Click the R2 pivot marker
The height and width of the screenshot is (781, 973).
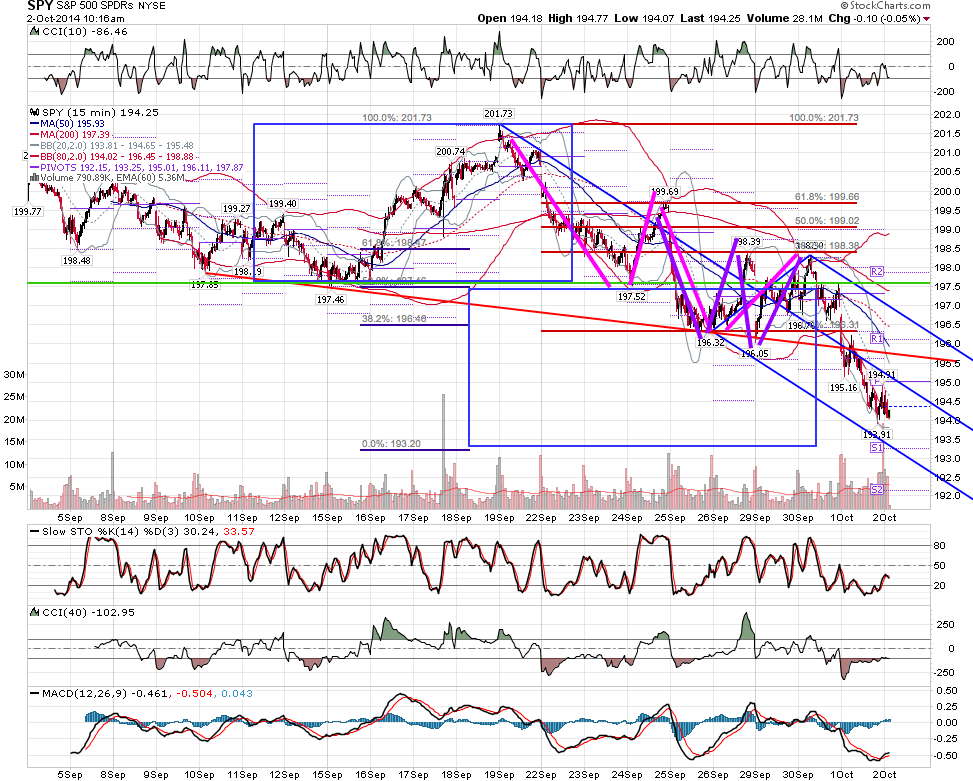(x=876, y=272)
